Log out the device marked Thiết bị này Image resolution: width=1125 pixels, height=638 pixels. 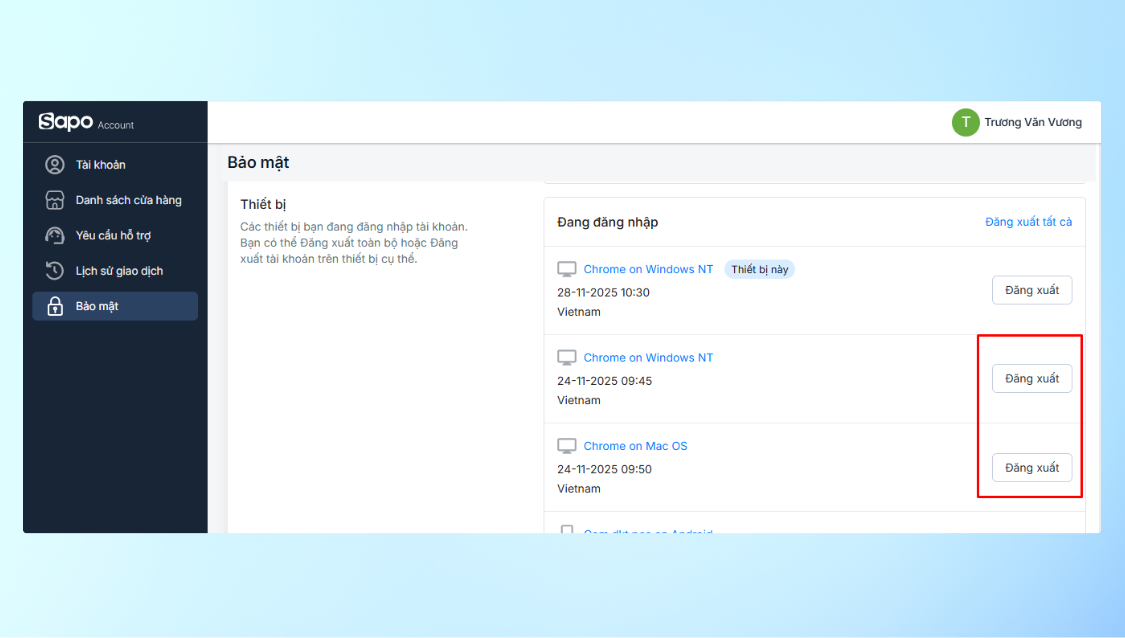tap(1031, 290)
